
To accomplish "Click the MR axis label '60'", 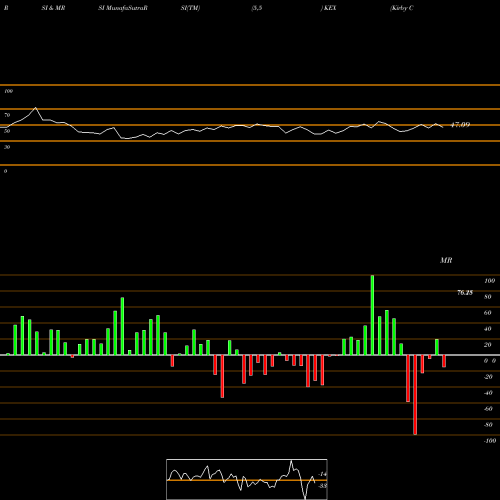I will pos(488,313).
